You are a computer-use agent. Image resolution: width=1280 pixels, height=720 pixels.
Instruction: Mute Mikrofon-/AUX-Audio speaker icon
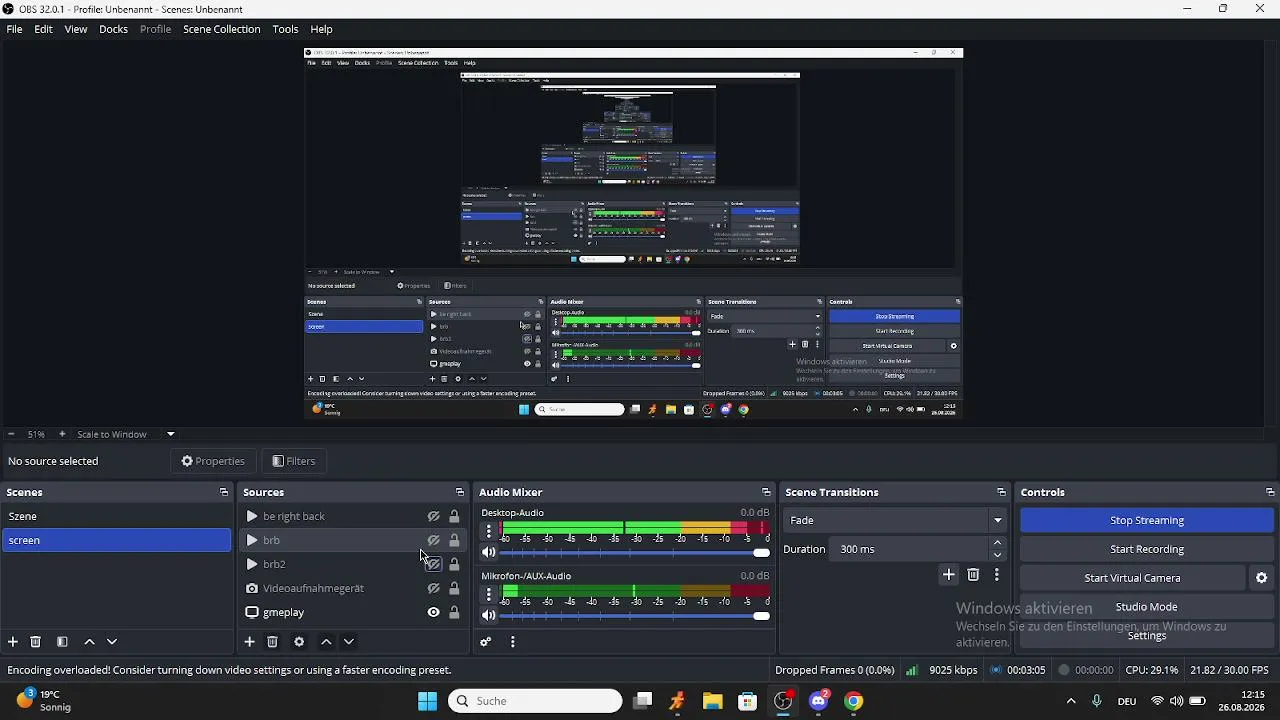489,615
